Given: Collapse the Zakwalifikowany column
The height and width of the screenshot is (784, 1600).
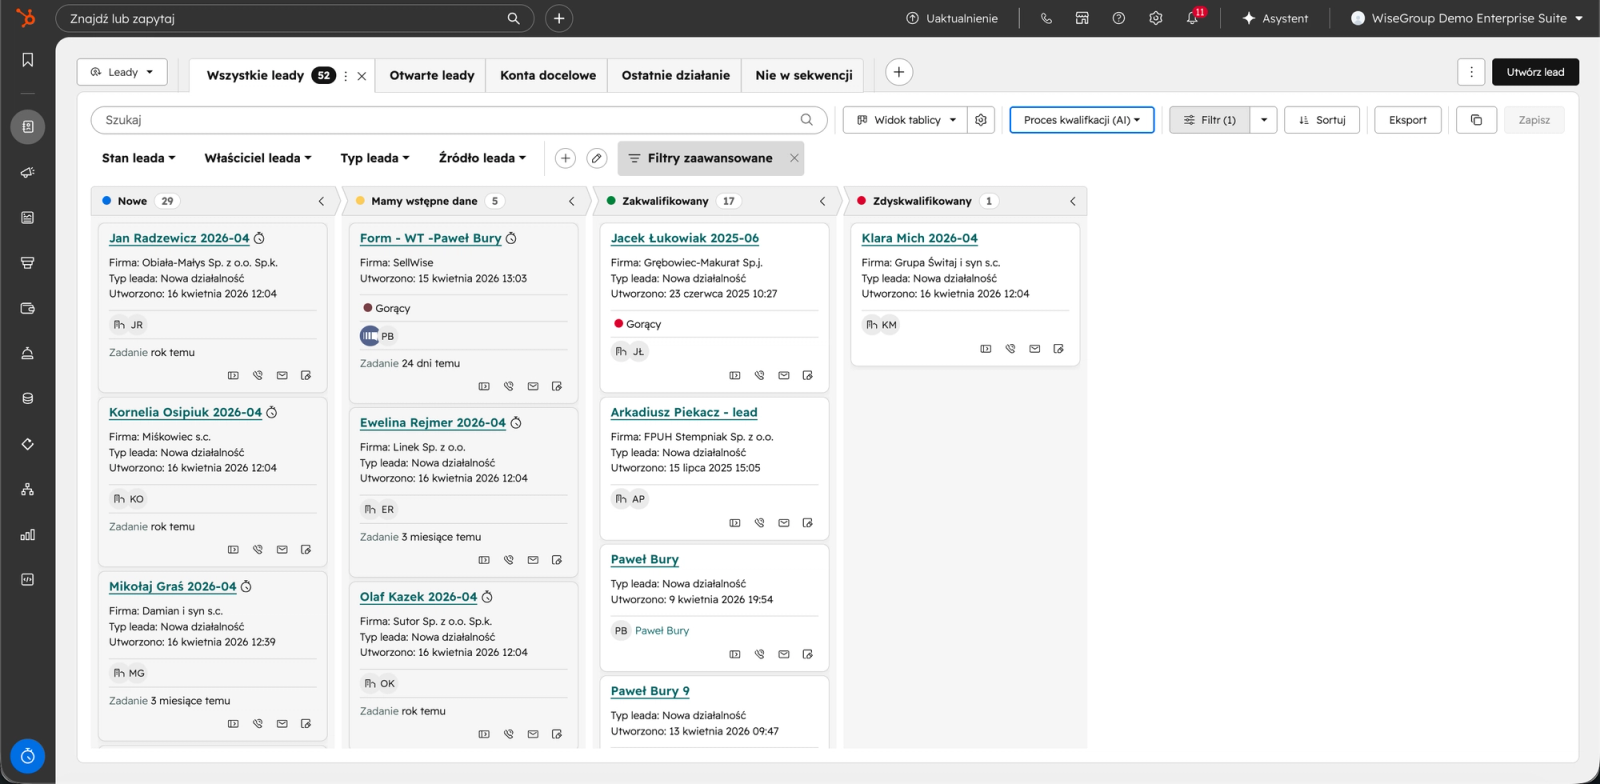Looking at the screenshot, I should 823,201.
